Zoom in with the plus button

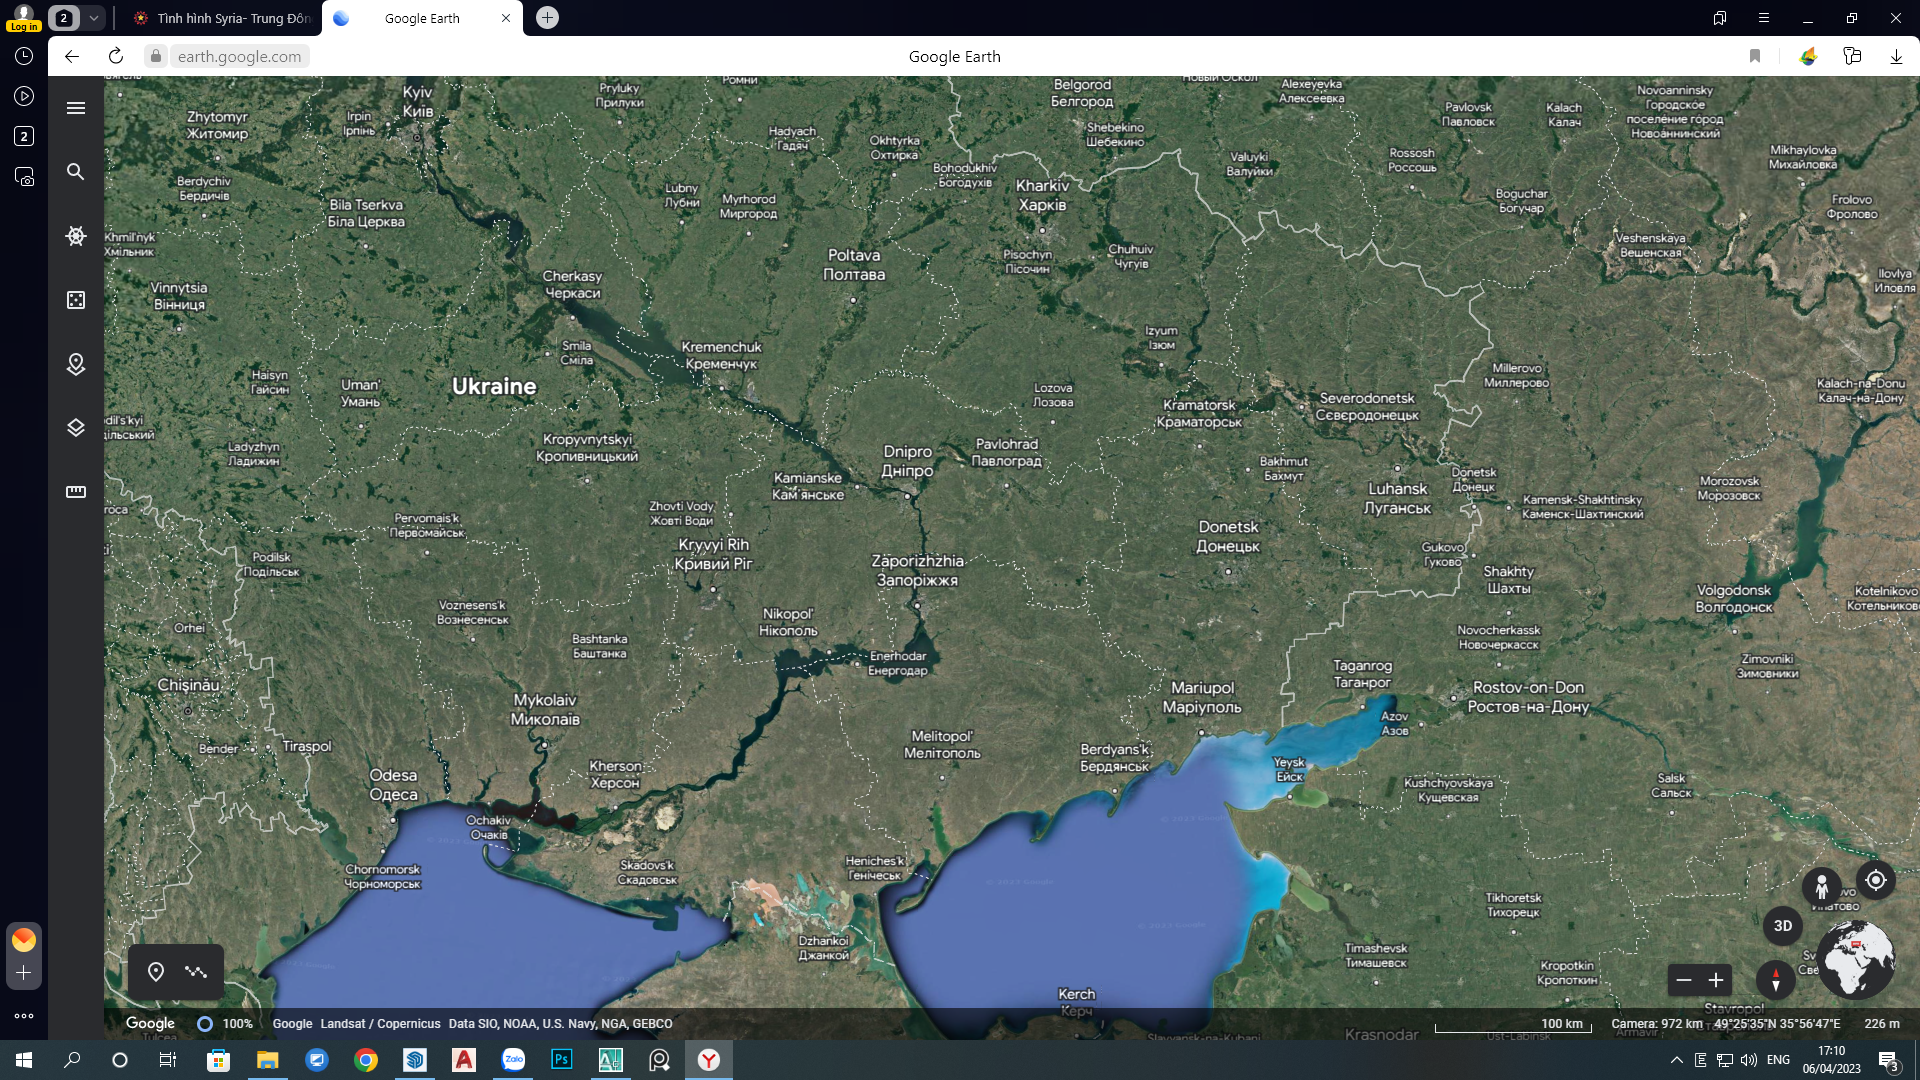pyautogui.click(x=1716, y=980)
